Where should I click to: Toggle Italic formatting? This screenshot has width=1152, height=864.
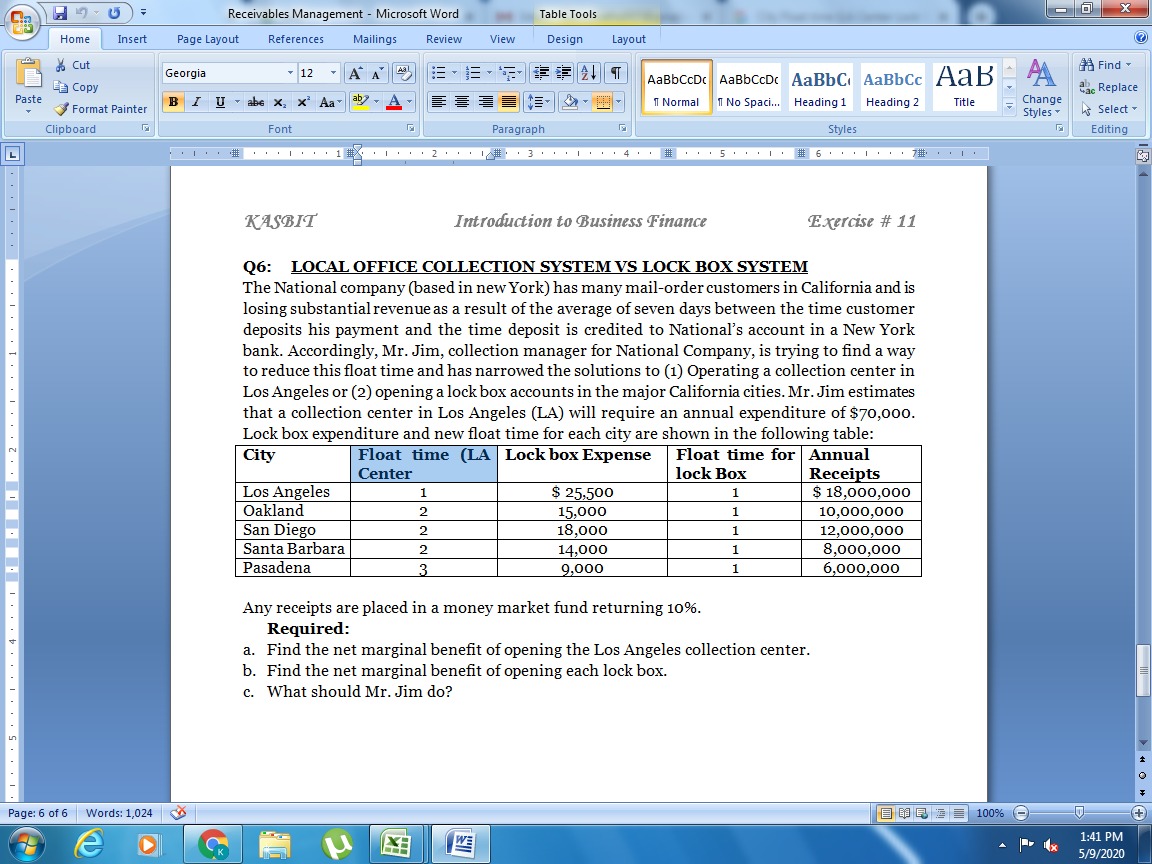point(195,102)
